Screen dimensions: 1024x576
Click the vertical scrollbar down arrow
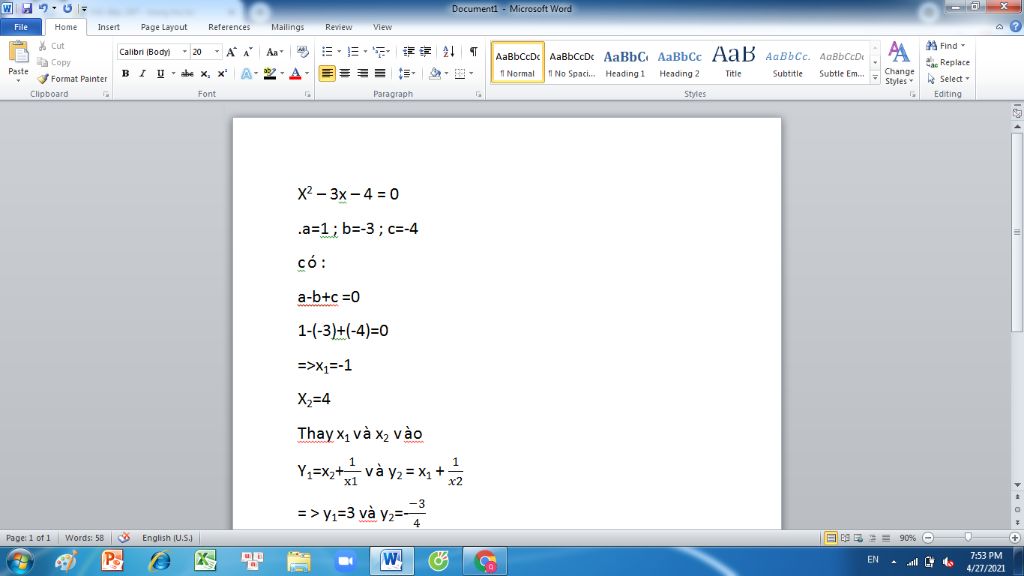click(x=1017, y=485)
